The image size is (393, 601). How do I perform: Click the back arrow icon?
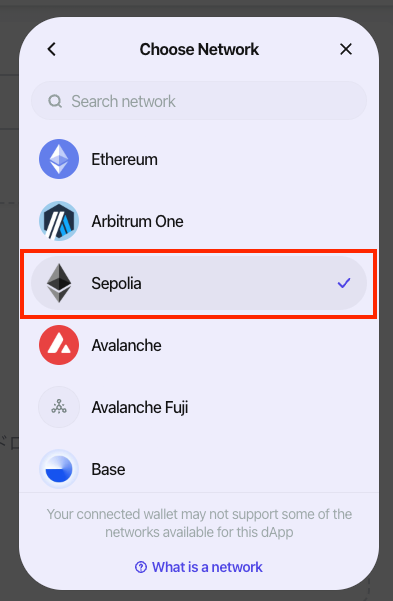tap(52, 49)
